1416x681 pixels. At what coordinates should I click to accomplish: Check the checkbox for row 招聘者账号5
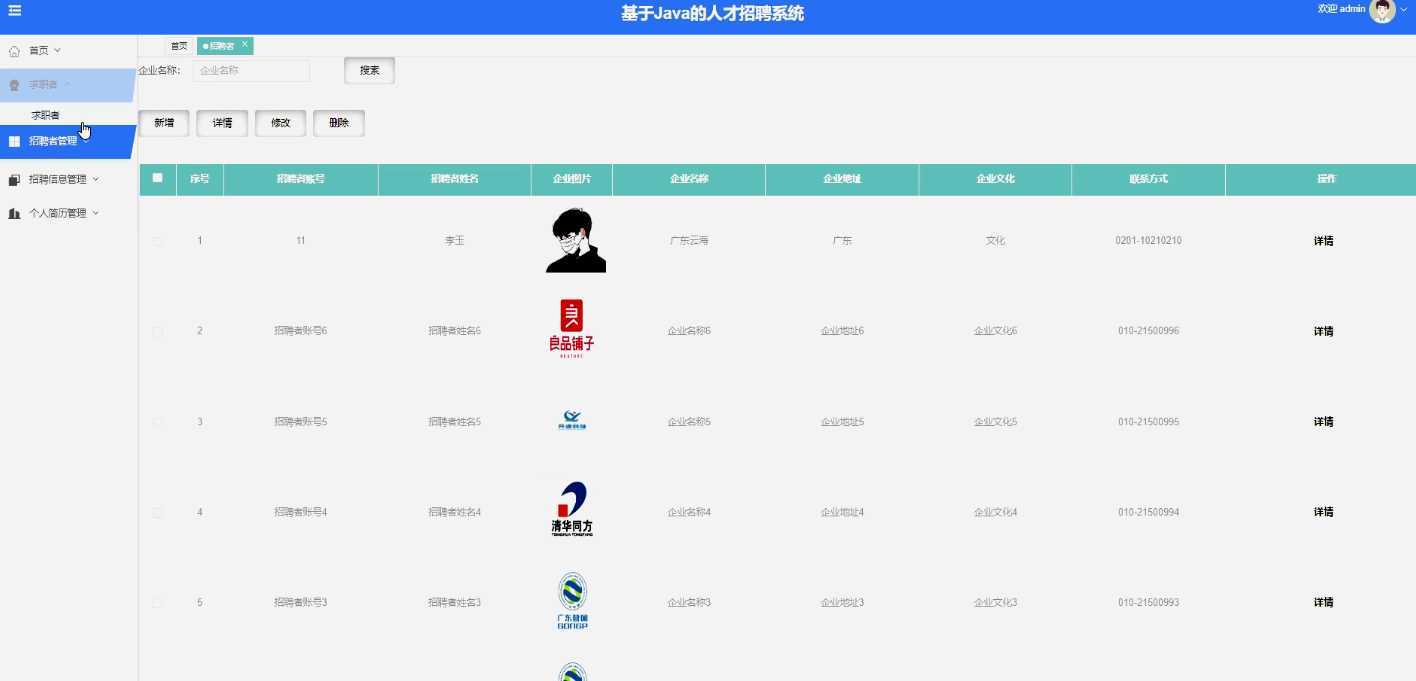[158, 422]
